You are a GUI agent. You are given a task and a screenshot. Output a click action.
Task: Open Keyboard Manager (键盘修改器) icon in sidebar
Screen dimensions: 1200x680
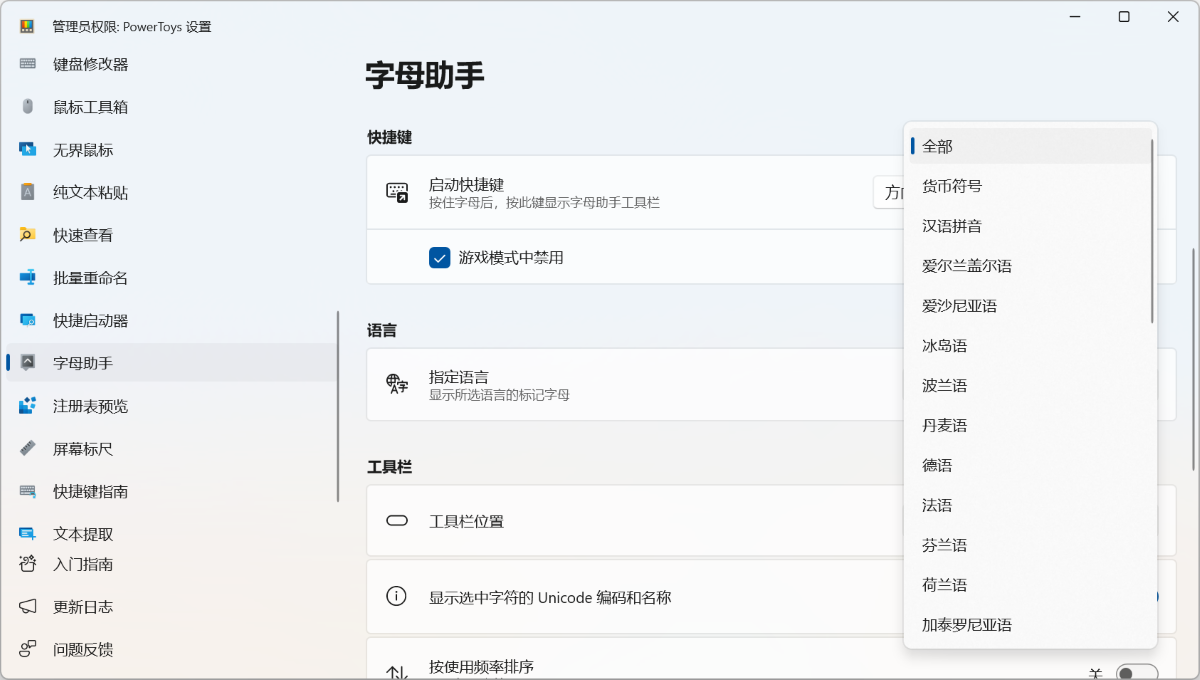tap(28, 64)
